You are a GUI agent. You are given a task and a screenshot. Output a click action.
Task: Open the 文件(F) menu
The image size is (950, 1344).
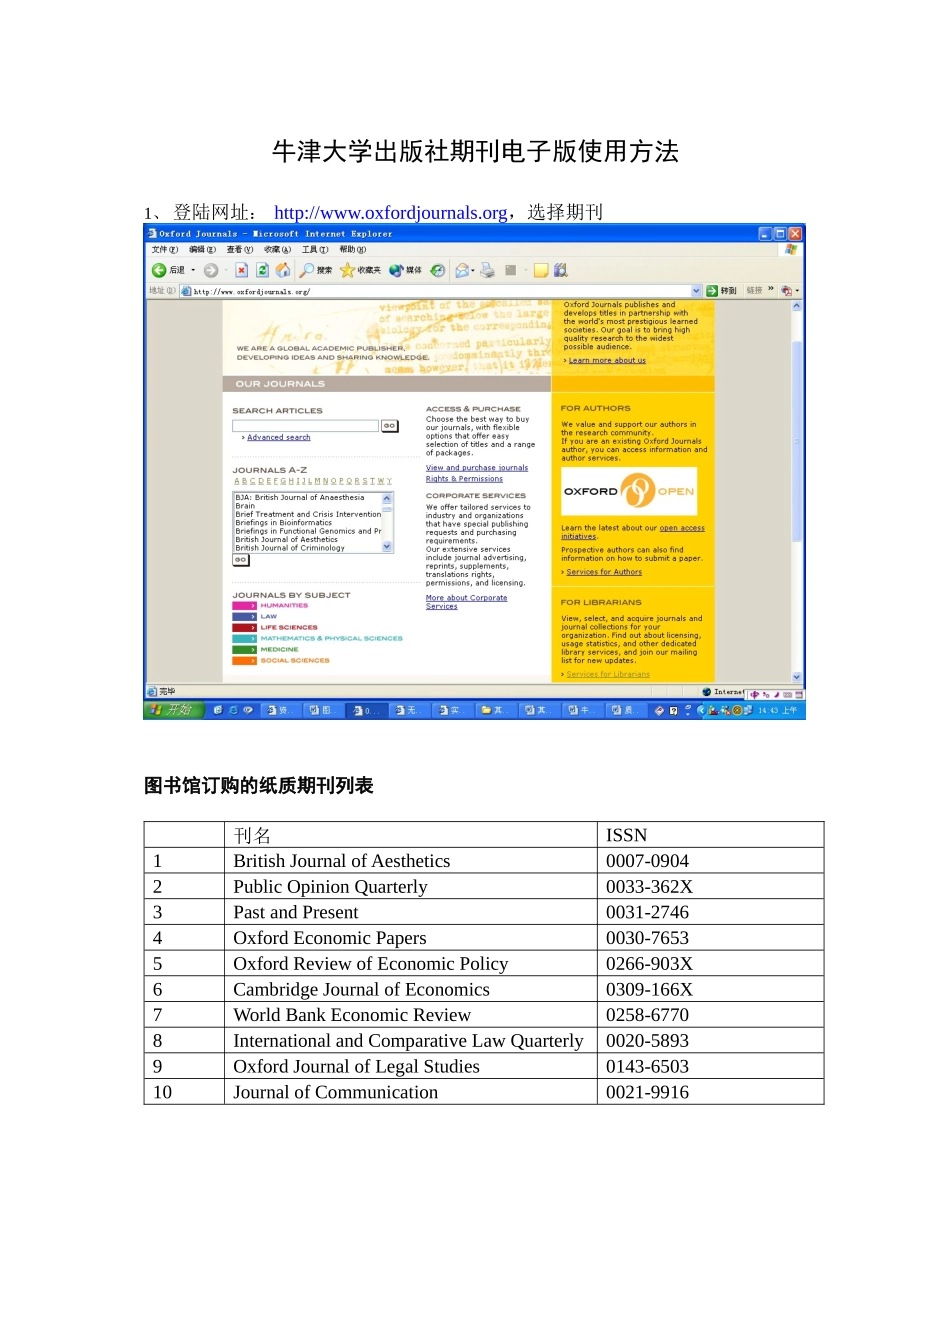click(165, 249)
